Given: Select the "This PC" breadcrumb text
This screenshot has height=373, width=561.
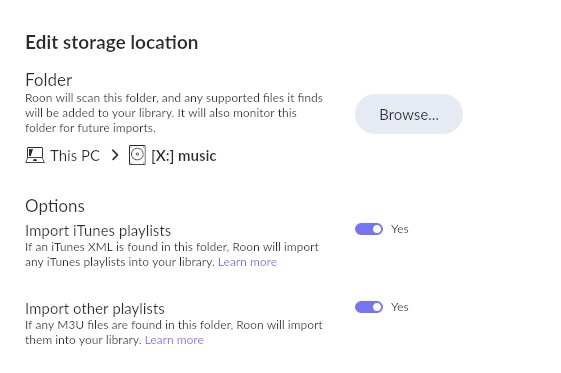Looking at the screenshot, I should point(75,156).
